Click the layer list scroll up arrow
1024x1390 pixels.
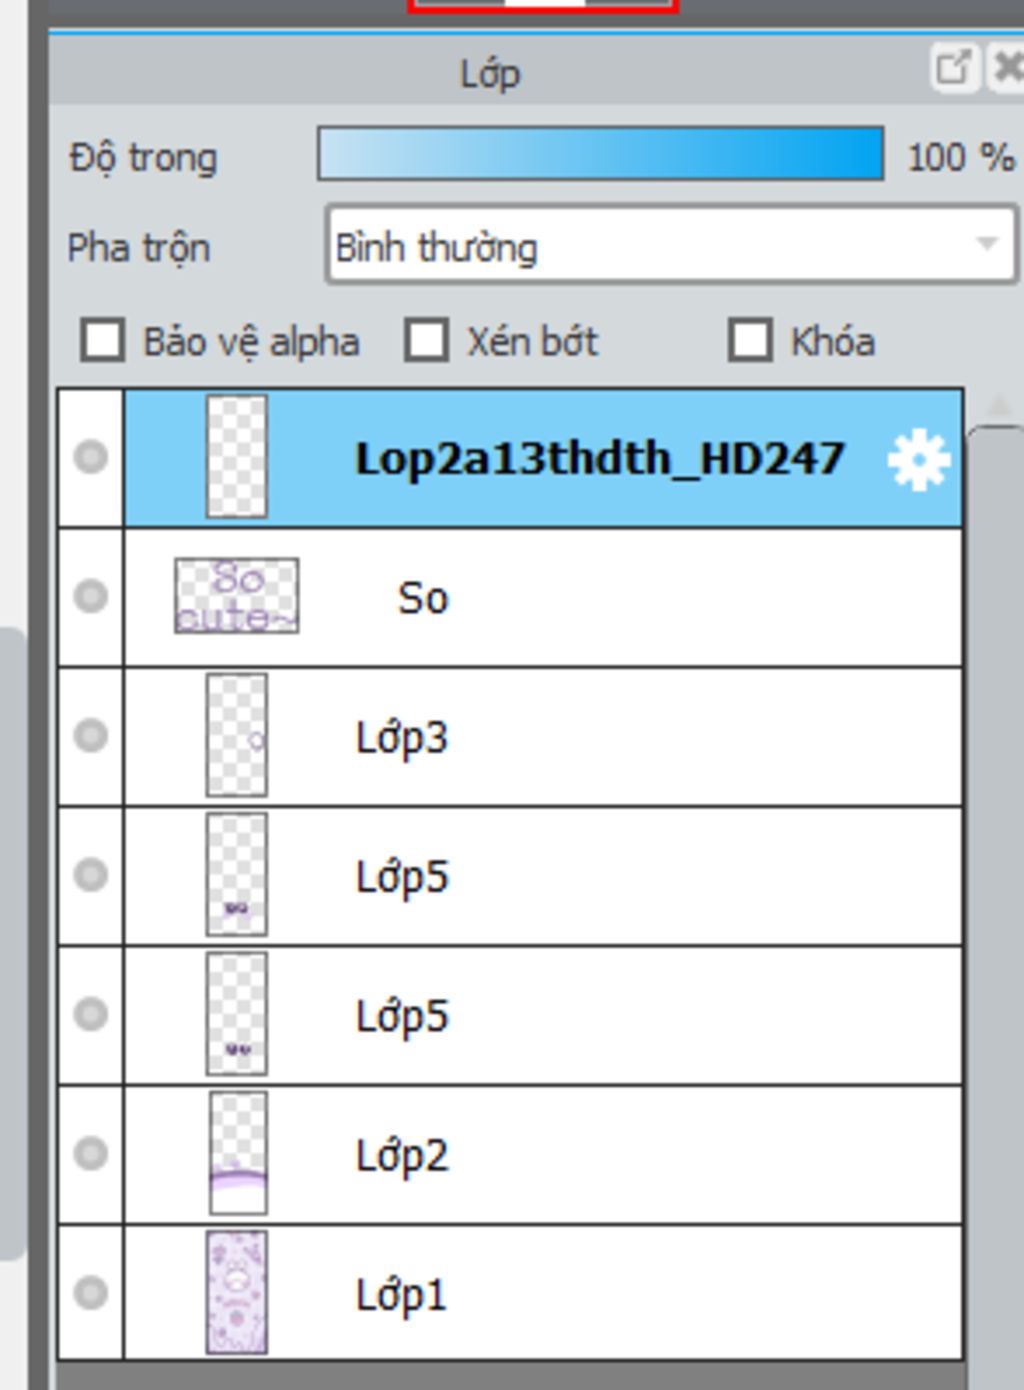pyautogui.click(x=998, y=406)
